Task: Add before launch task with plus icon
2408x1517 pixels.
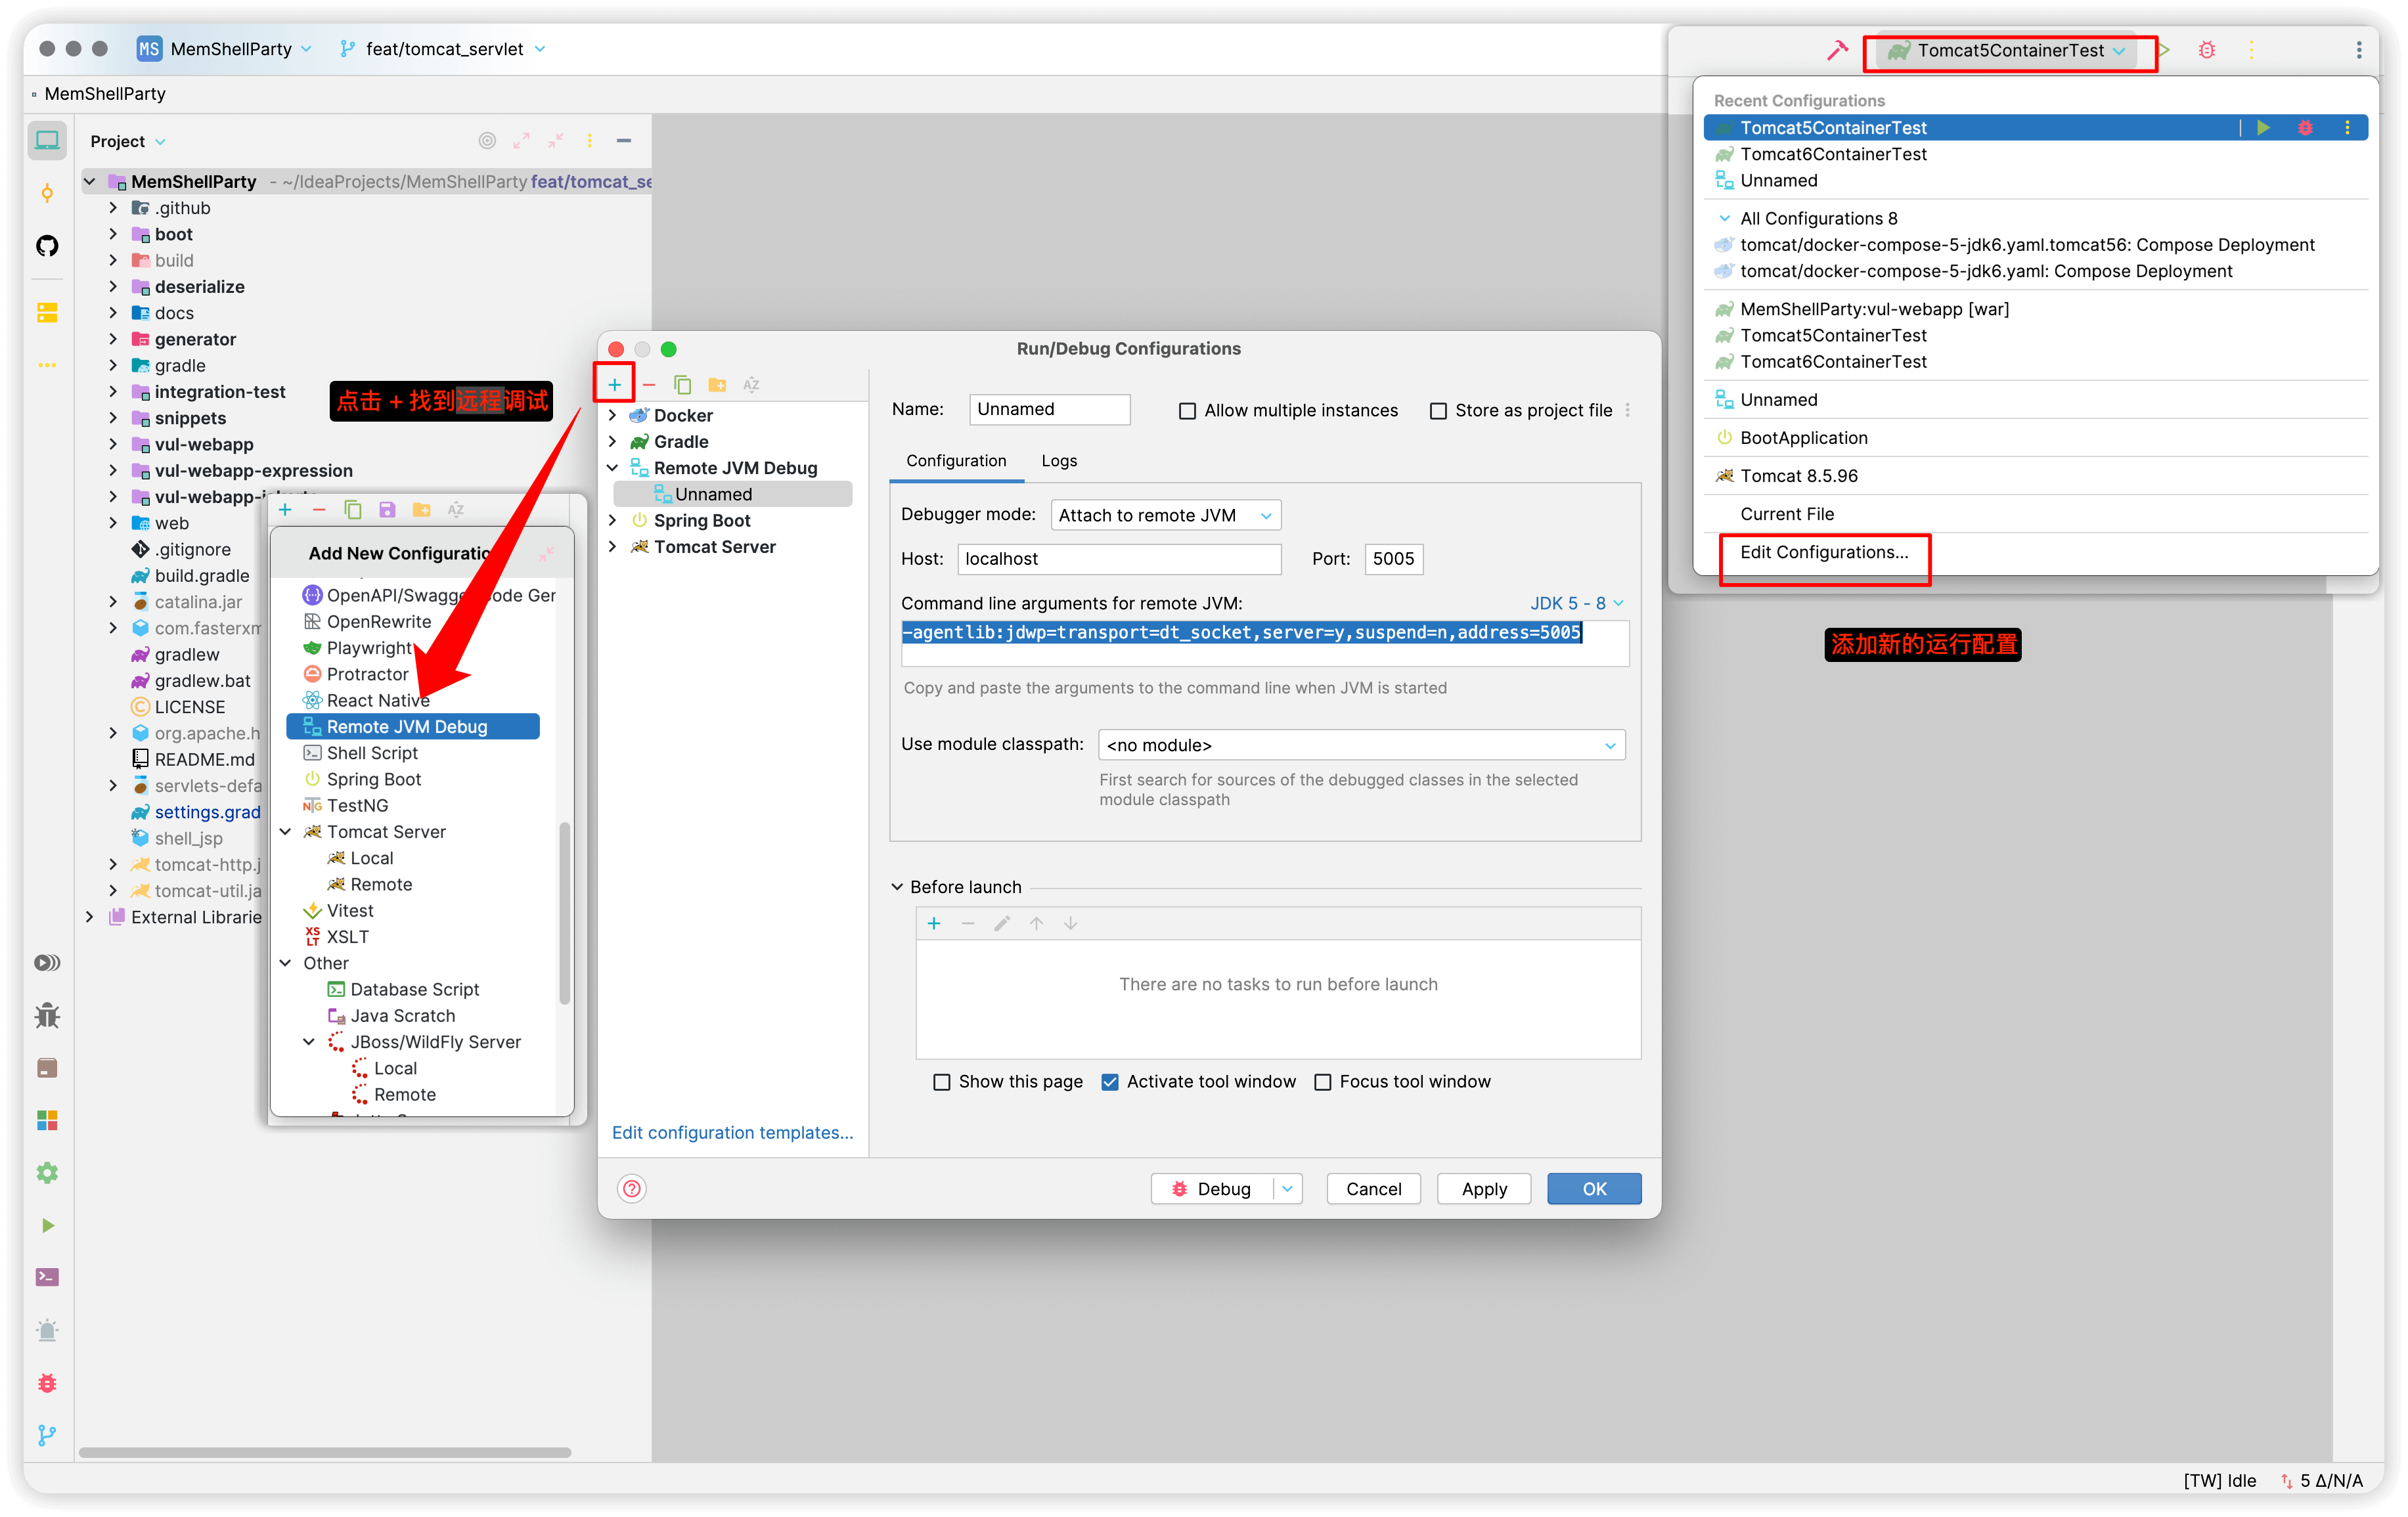Action: [x=934, y=923]
